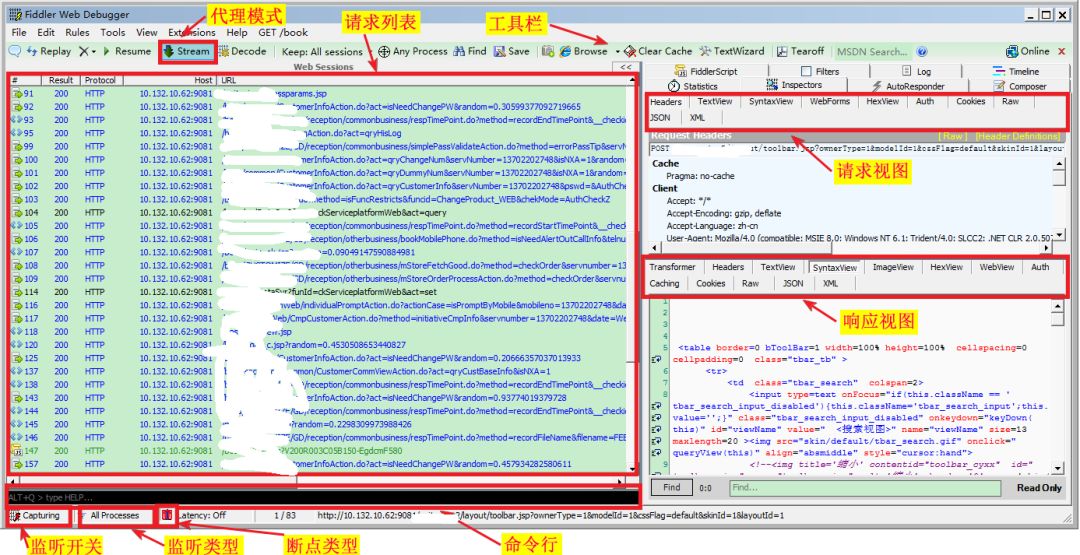The image size is (1080, 555).
Task: Open the Tools menu
Action: (x=113, y=32)
